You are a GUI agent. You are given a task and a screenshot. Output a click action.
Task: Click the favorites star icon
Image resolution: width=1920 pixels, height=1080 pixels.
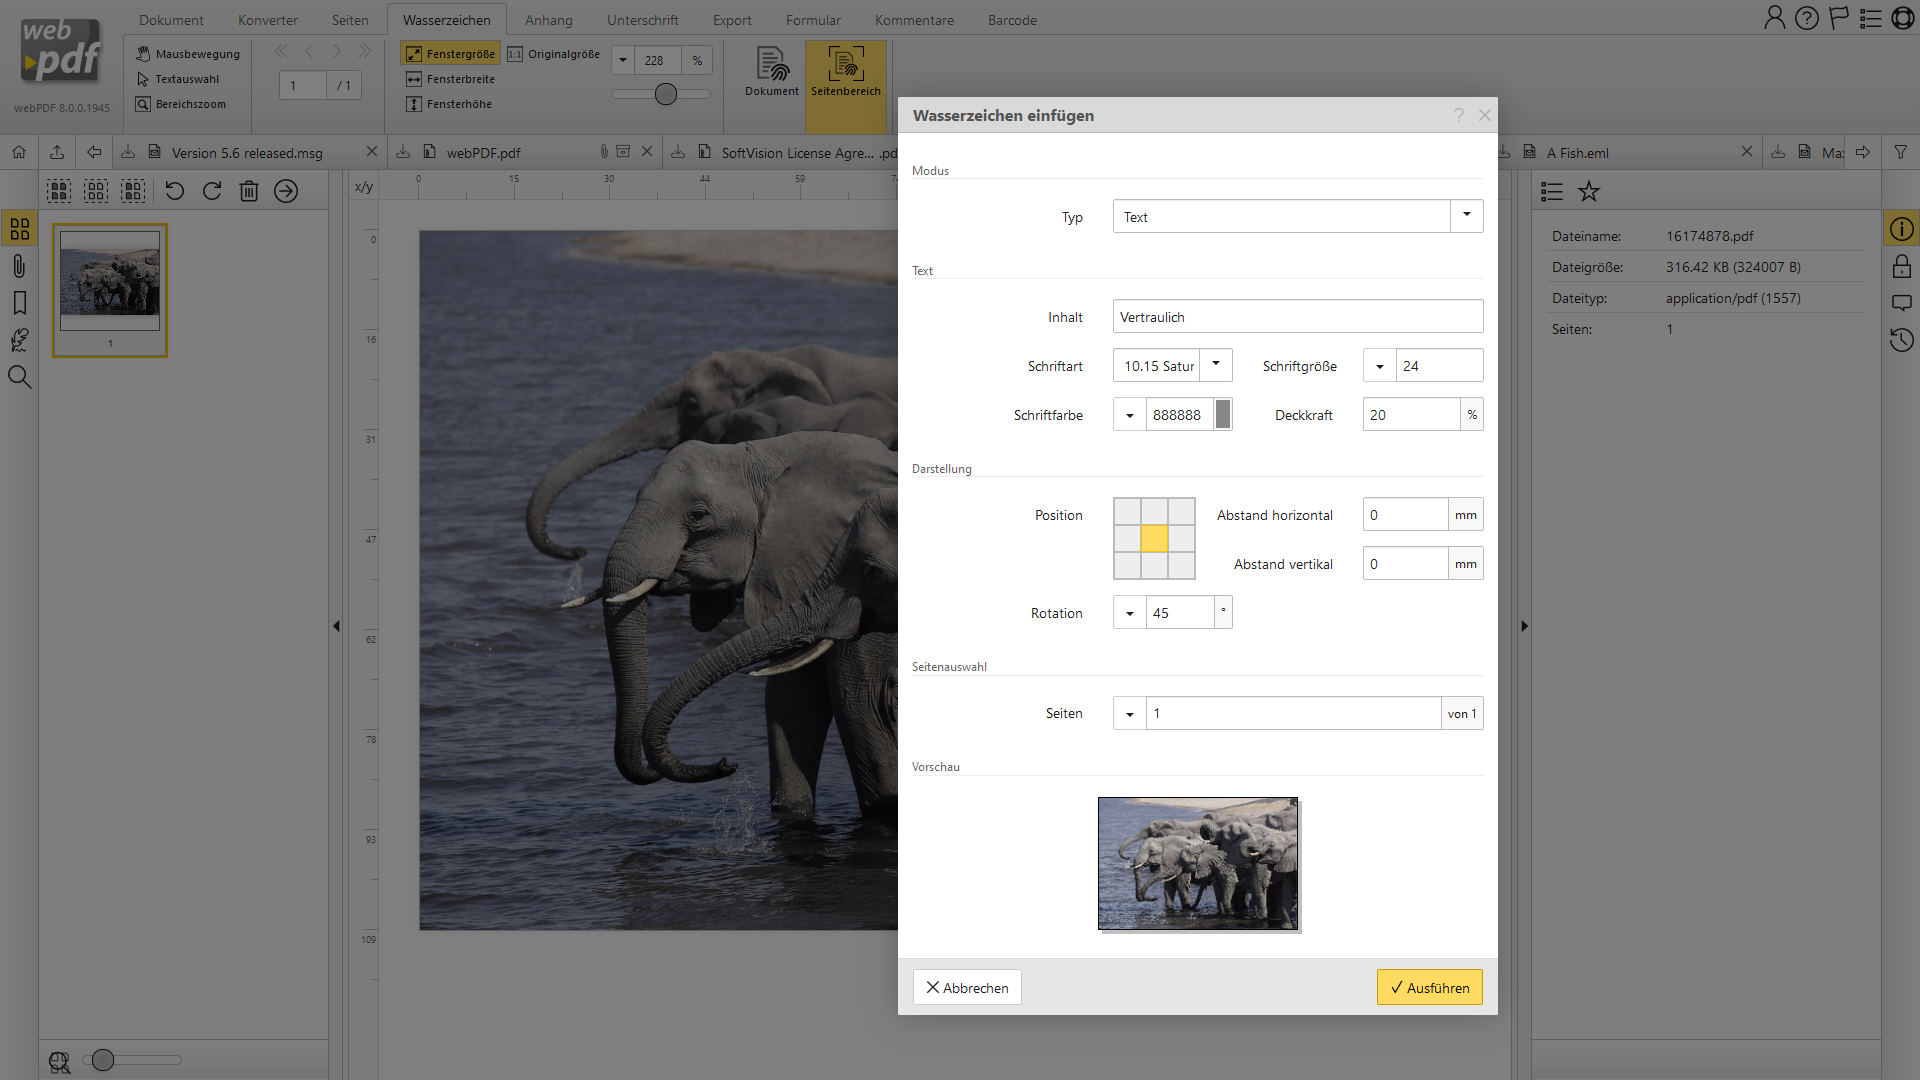pos(1589,191)
